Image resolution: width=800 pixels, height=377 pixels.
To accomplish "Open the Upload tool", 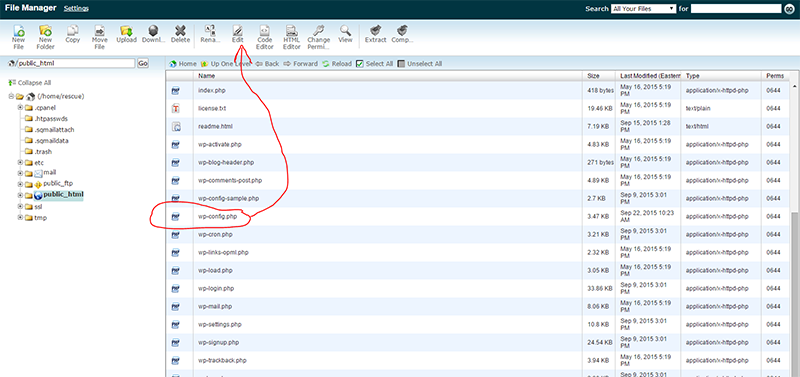I will 126,31.
